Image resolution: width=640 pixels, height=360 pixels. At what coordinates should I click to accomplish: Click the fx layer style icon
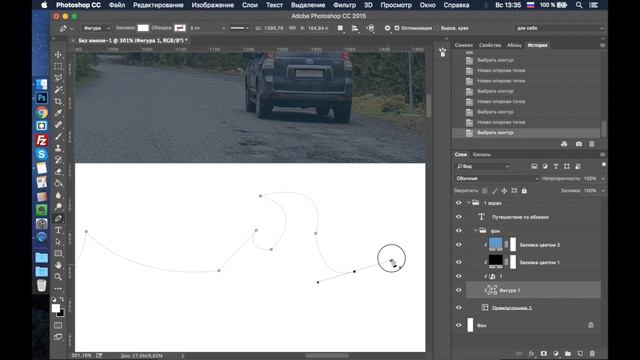coord(531,353)
